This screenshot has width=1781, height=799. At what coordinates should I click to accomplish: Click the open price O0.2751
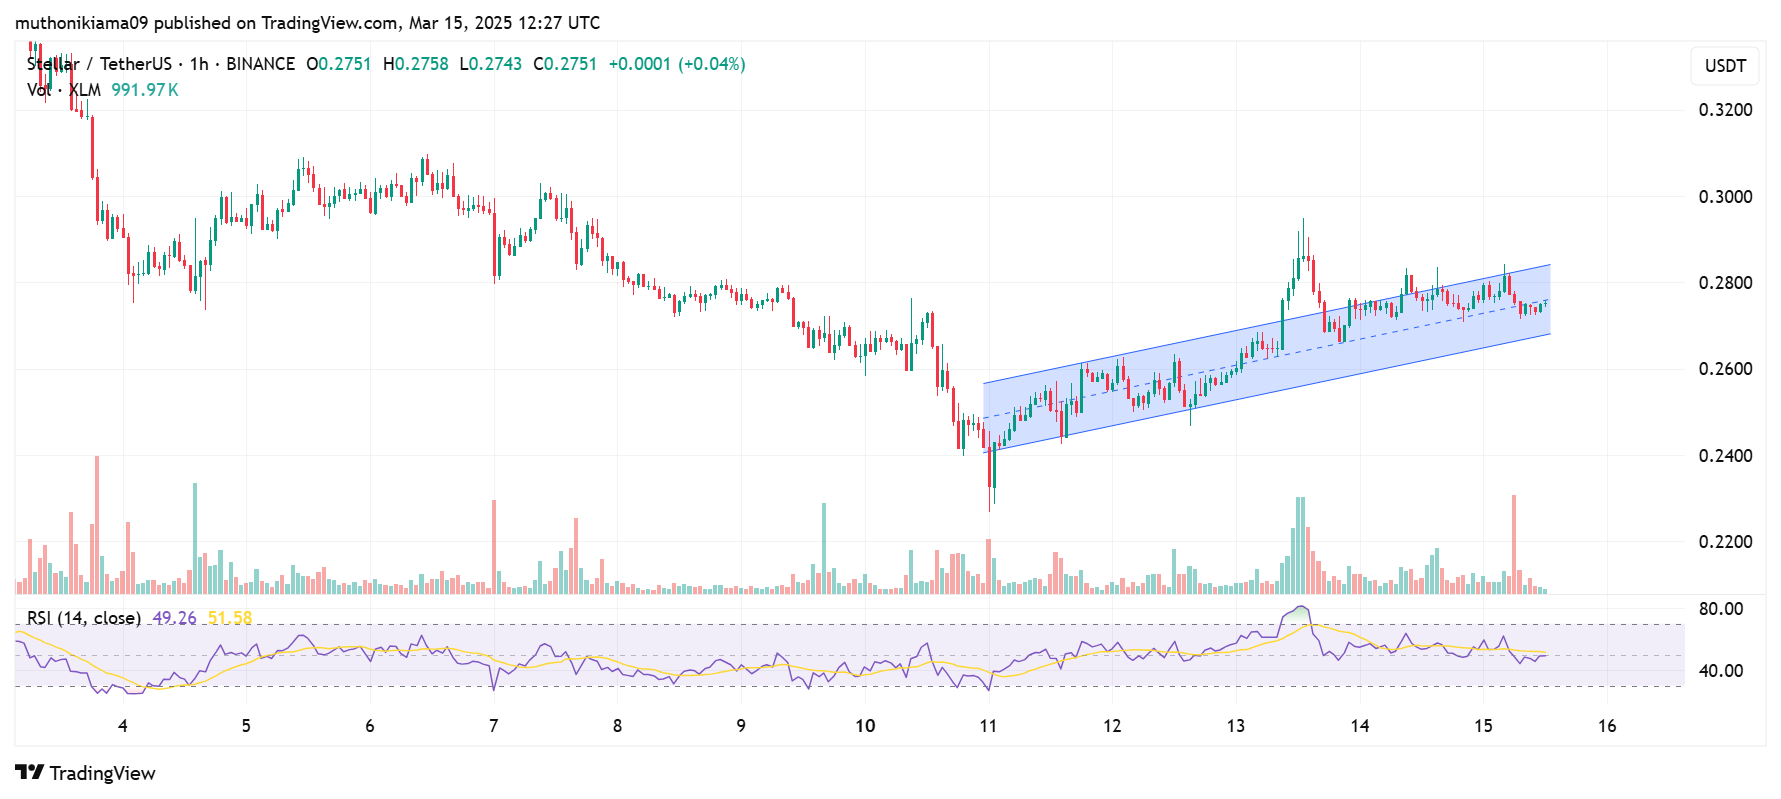(338, 64)
